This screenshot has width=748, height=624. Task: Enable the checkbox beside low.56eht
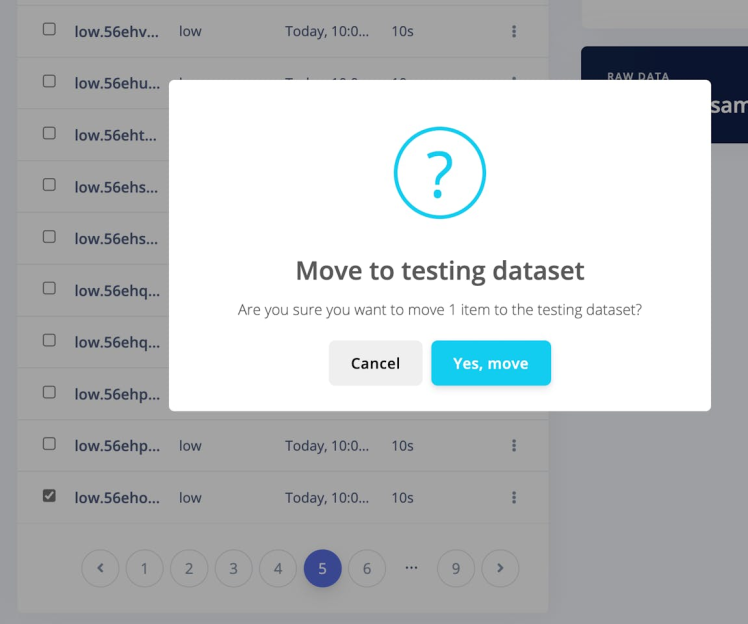[49, 134]
